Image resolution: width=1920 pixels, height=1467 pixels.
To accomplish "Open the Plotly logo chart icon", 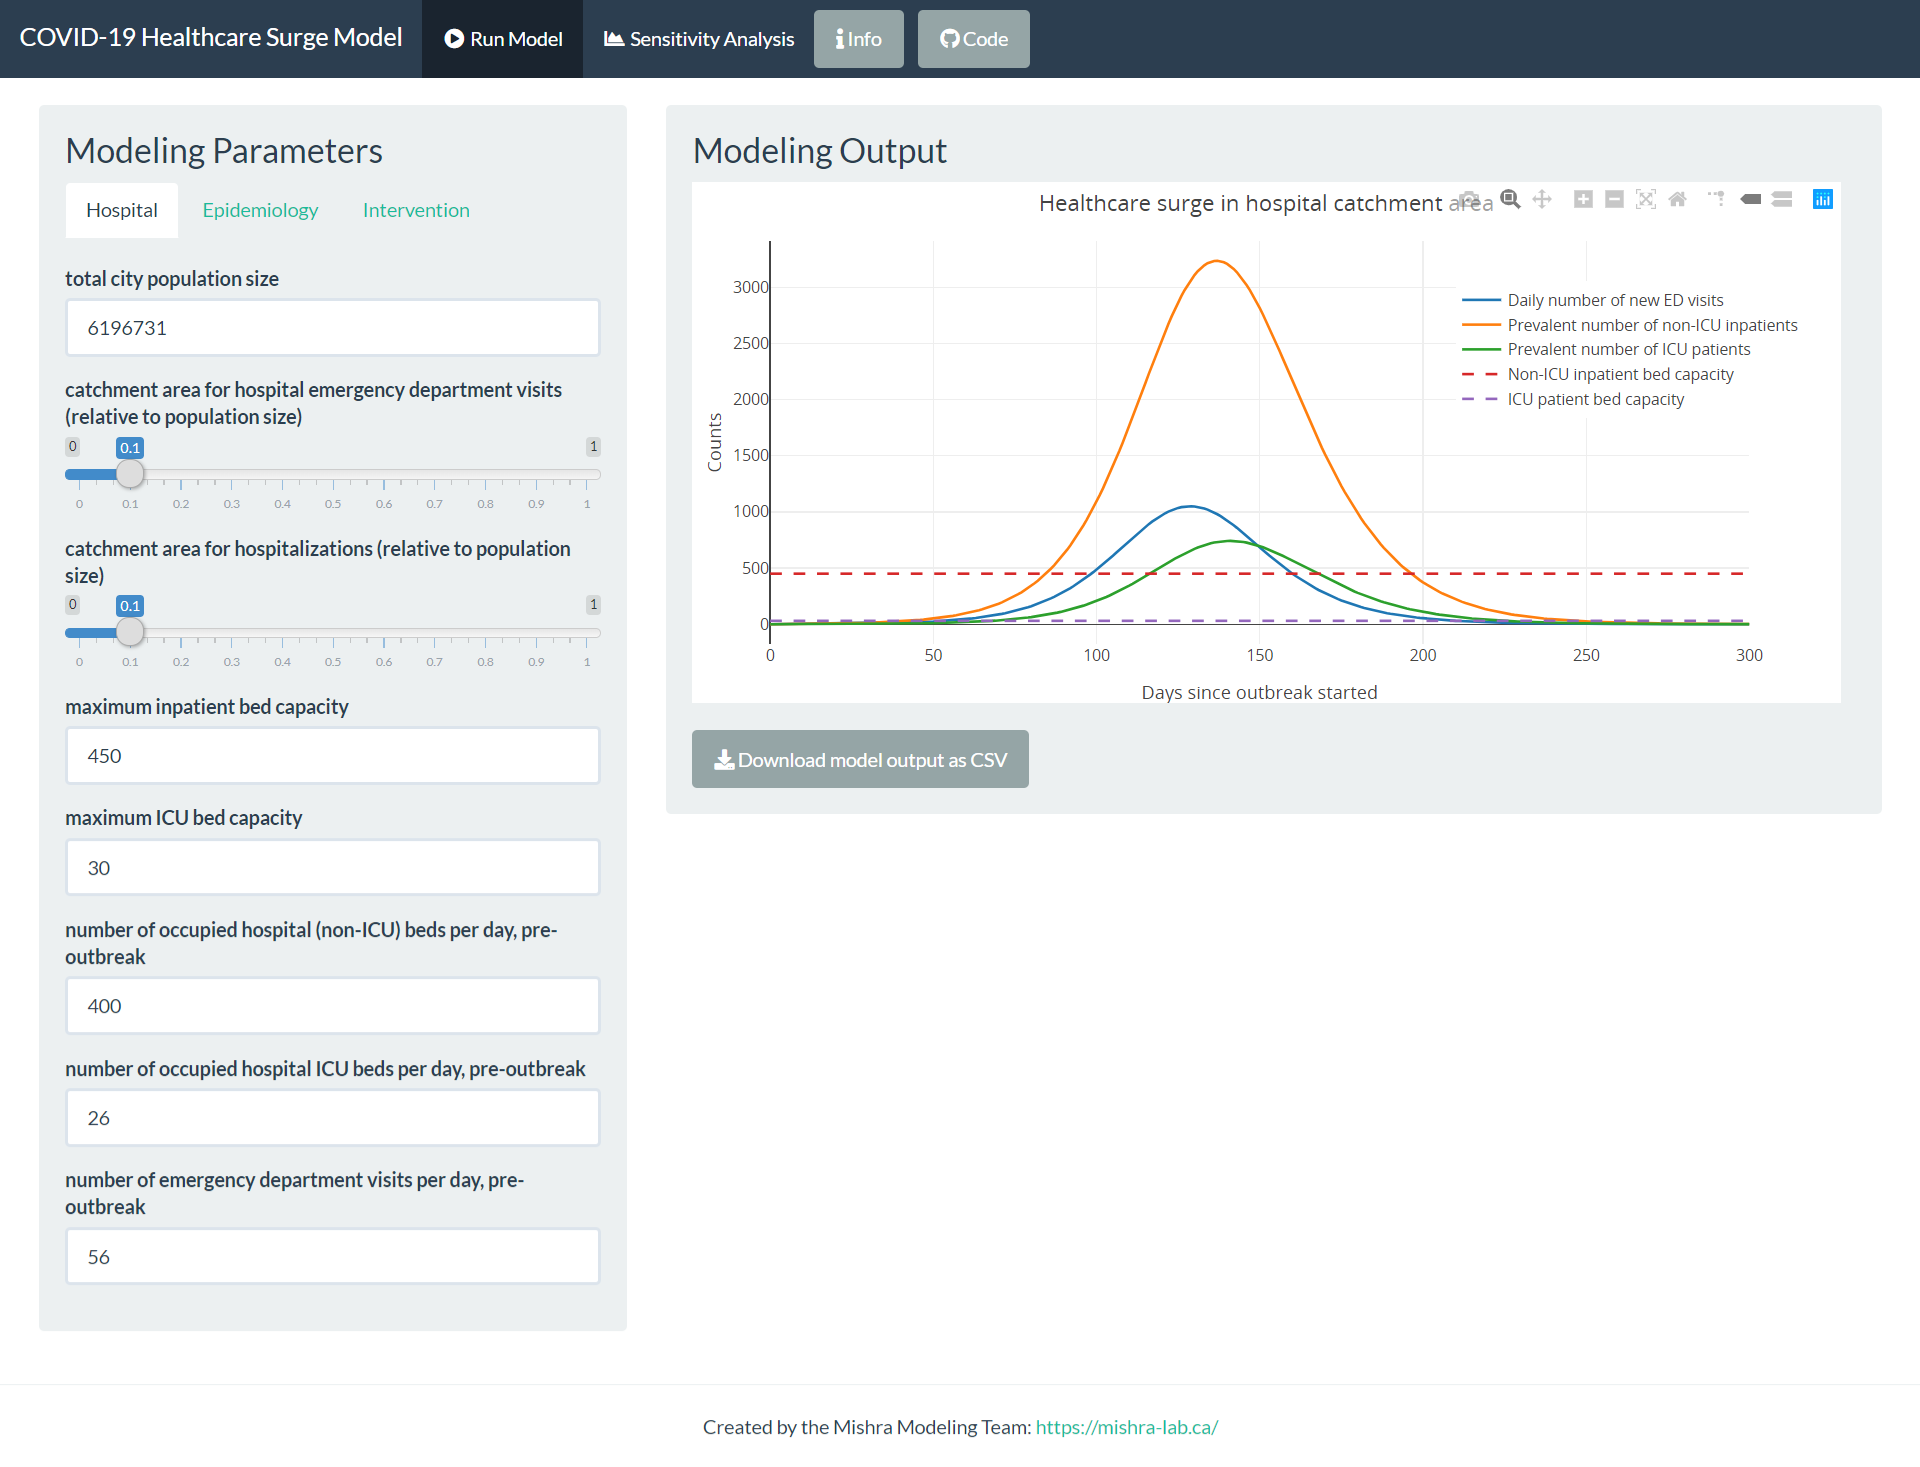I will click(1823, 199).
